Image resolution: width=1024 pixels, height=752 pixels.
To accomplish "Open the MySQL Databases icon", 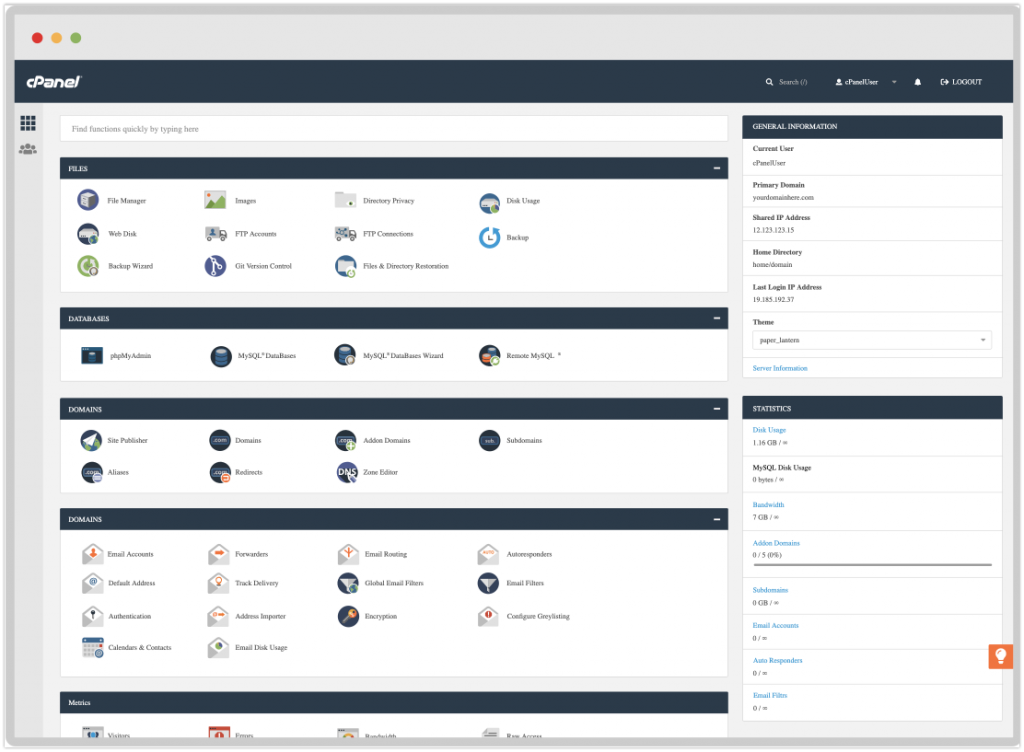I will point(221,356).
